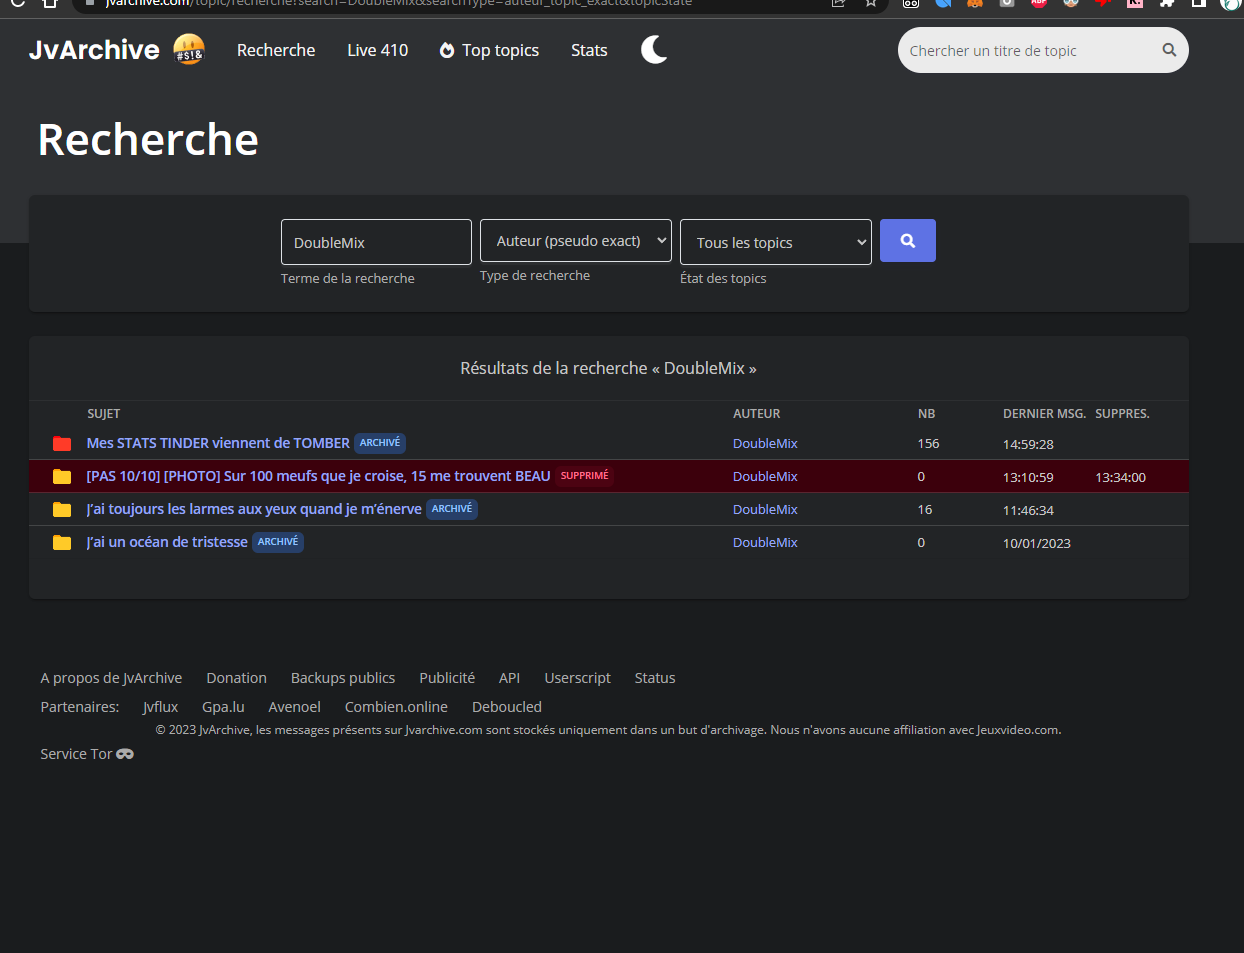Go to Live 410 page
The width and height of the screenshot is (1244, 953).
[377, 50]
